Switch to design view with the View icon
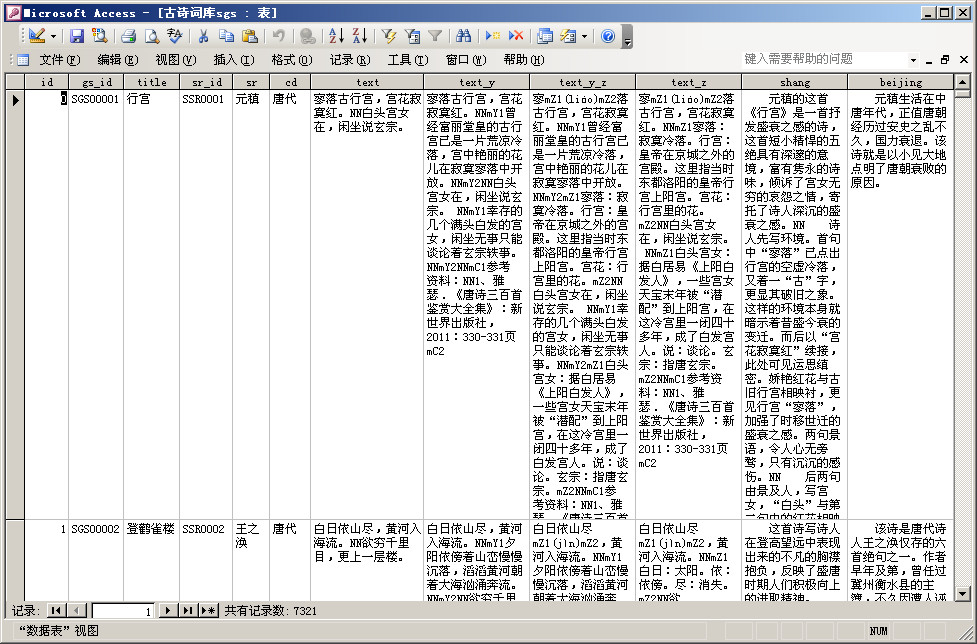Viewport: 977px width, 644px height. [37, 36]
